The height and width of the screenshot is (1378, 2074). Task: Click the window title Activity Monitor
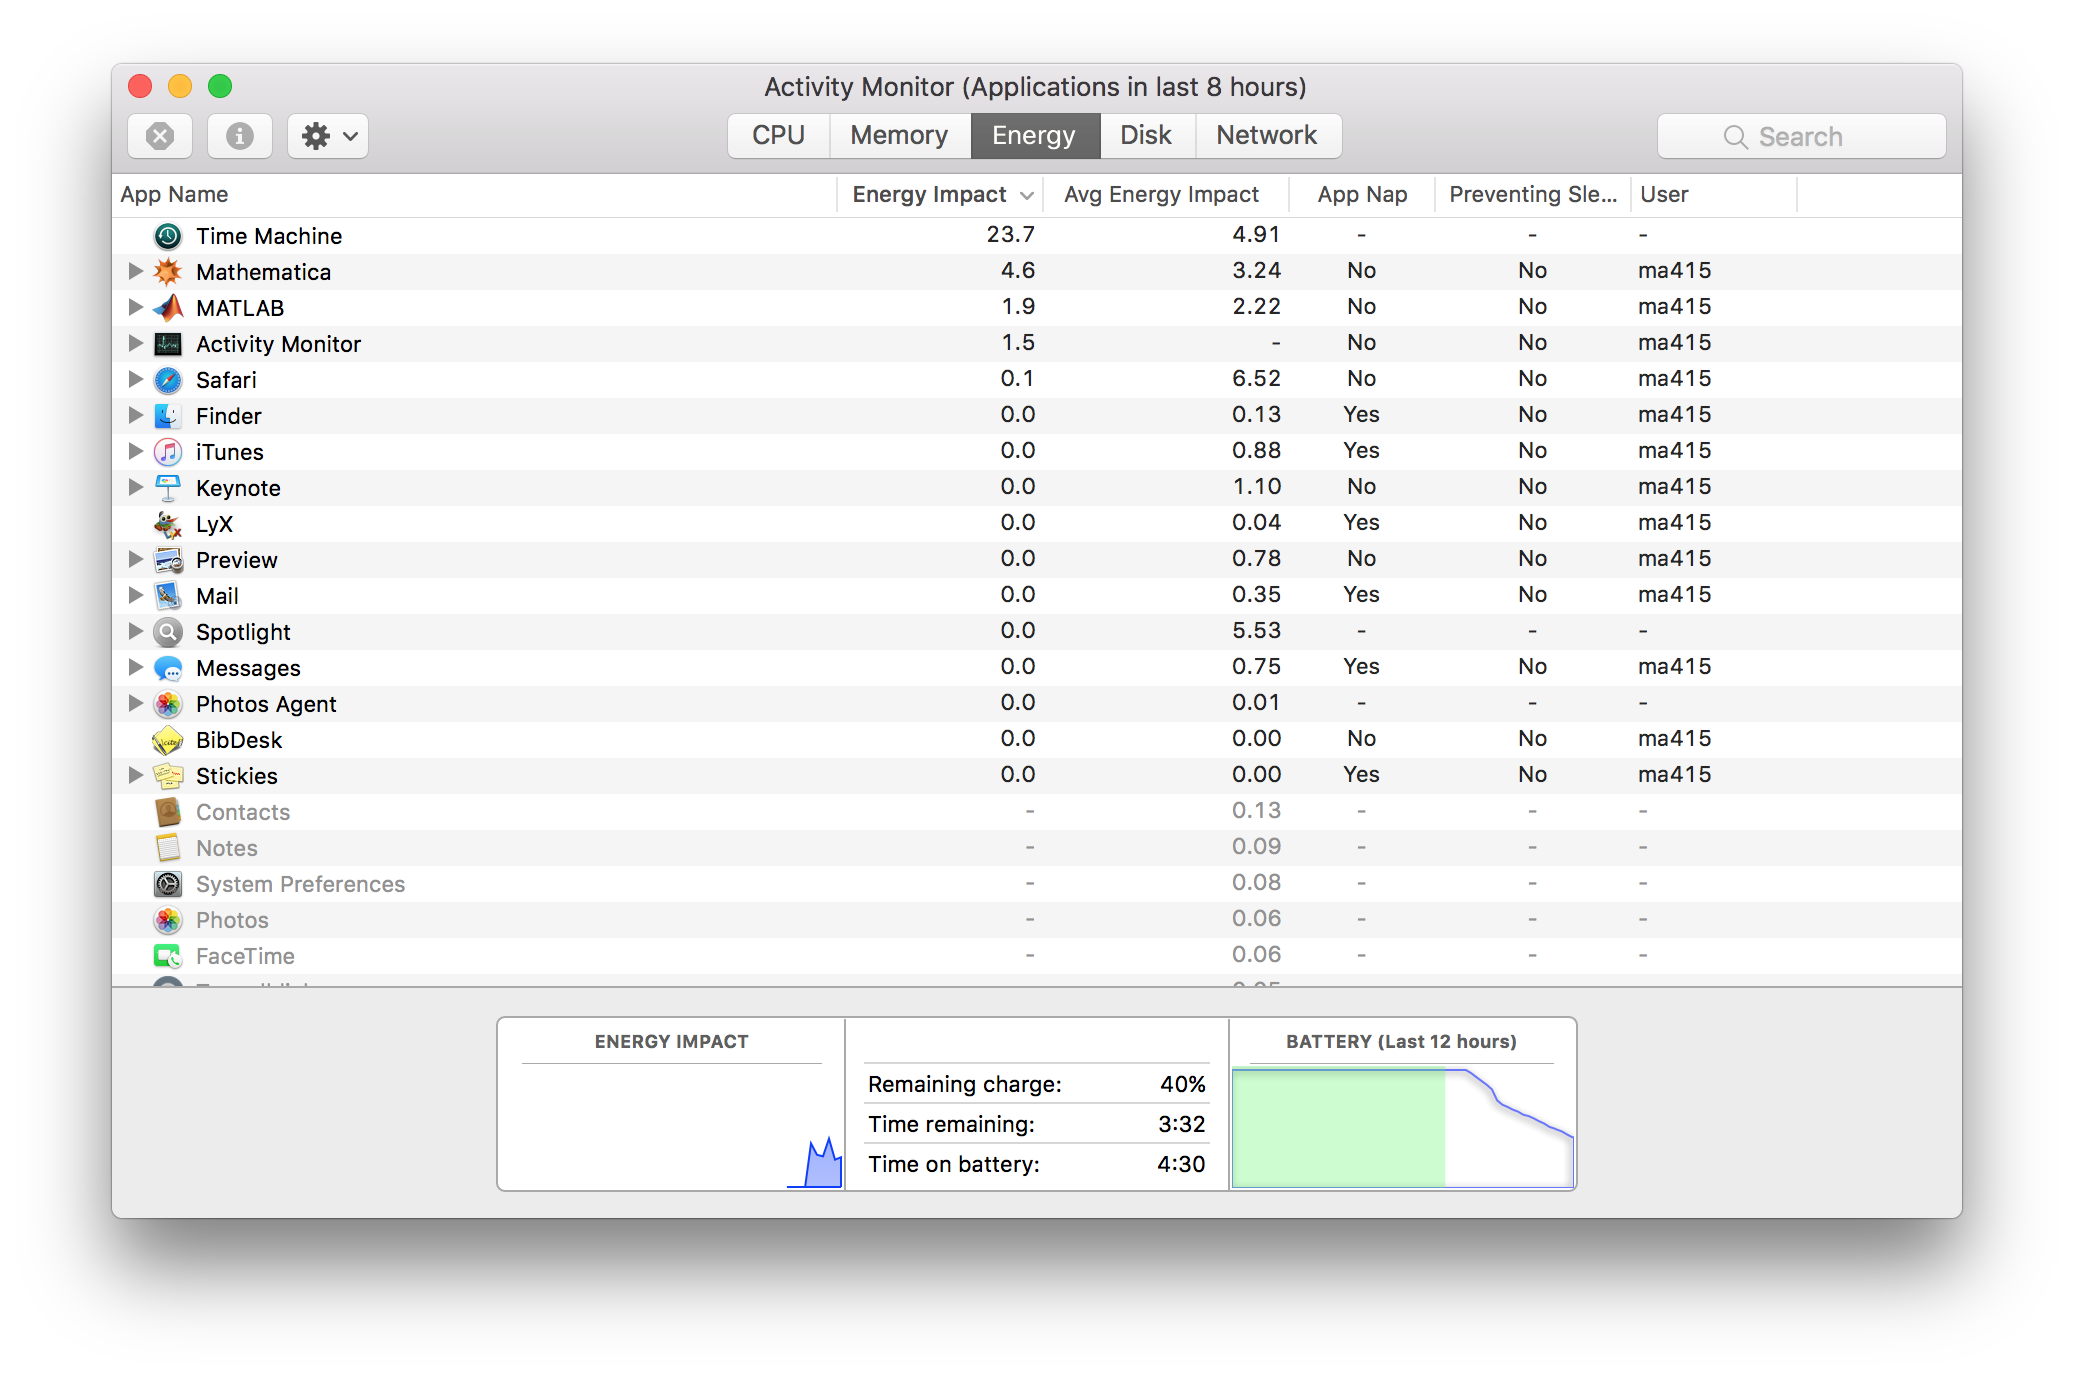[x=1035, y=87]
